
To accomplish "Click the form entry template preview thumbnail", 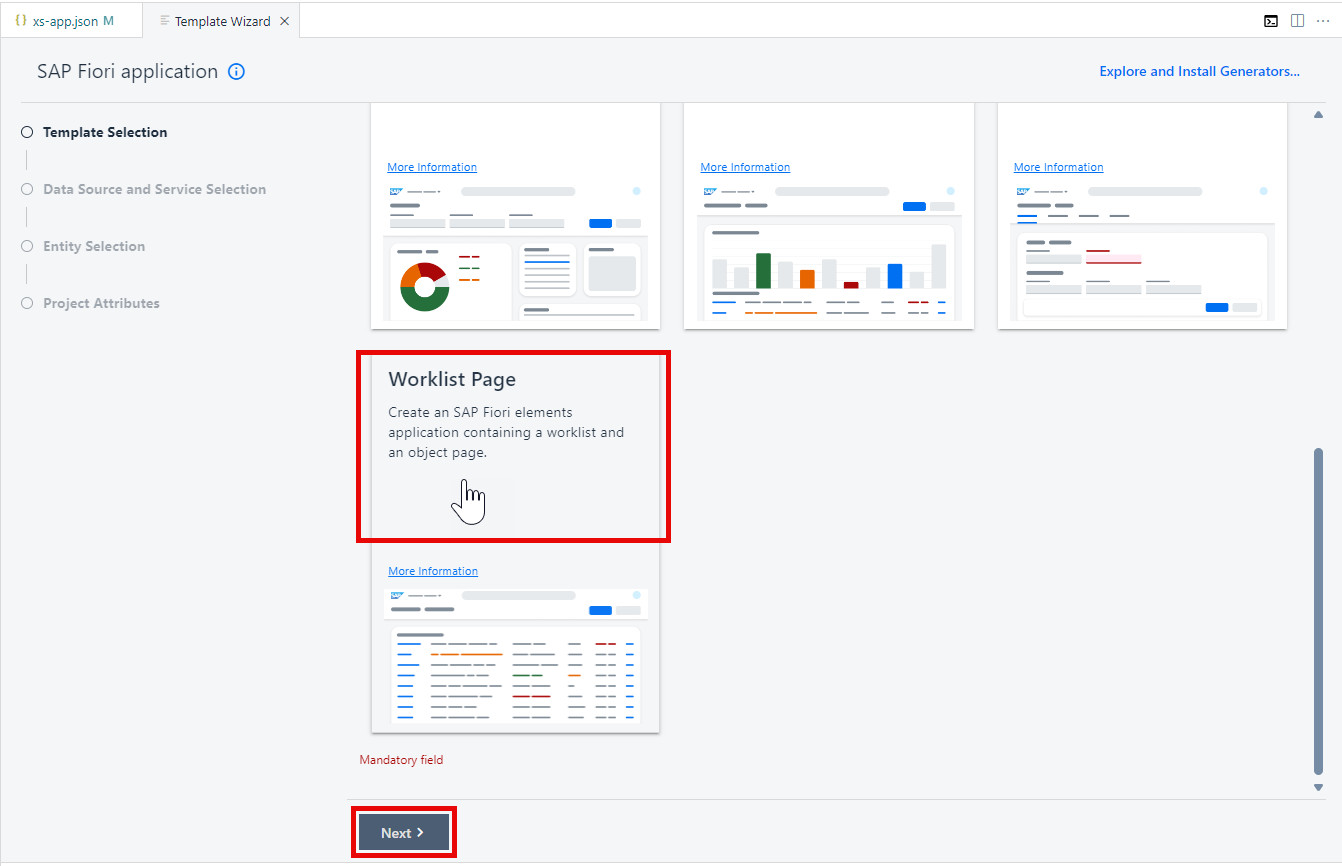I will click(1142, 252).
